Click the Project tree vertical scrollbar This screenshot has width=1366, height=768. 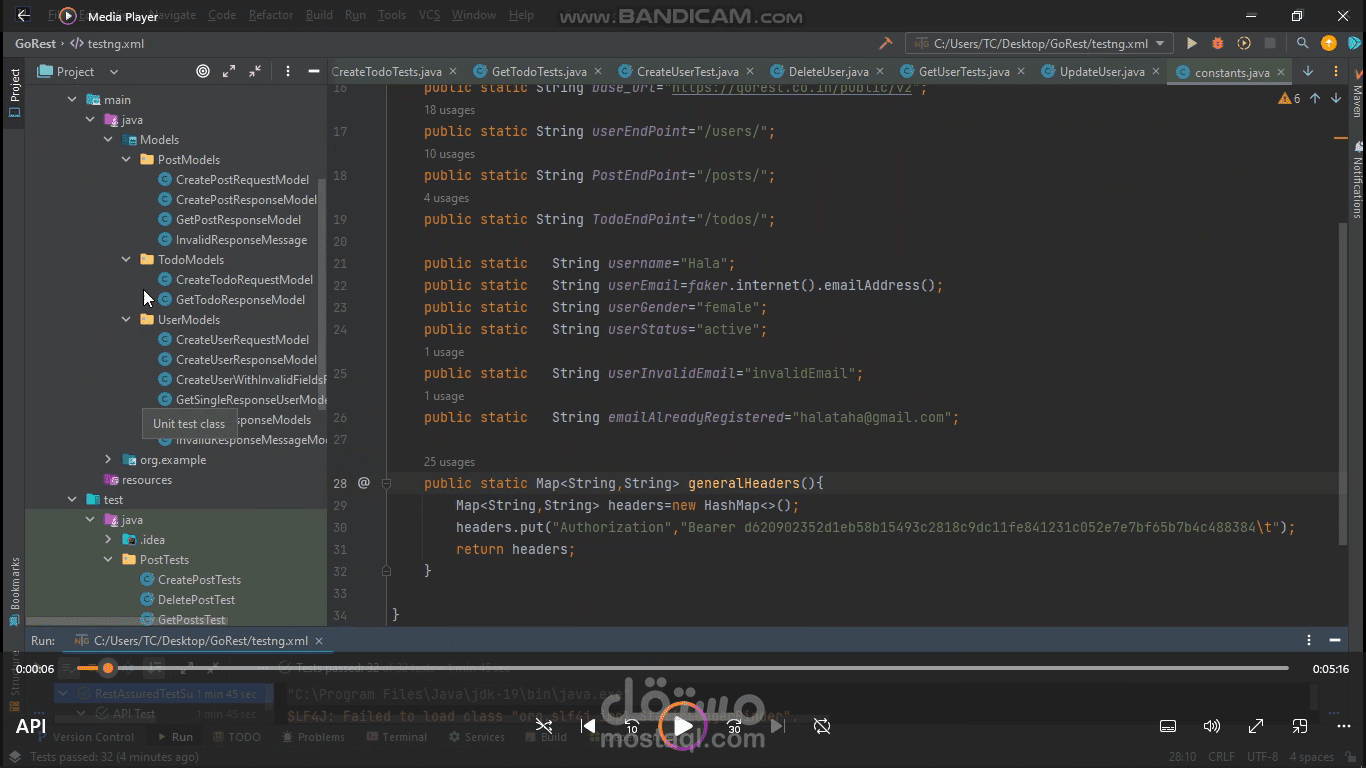click(321, 293)
